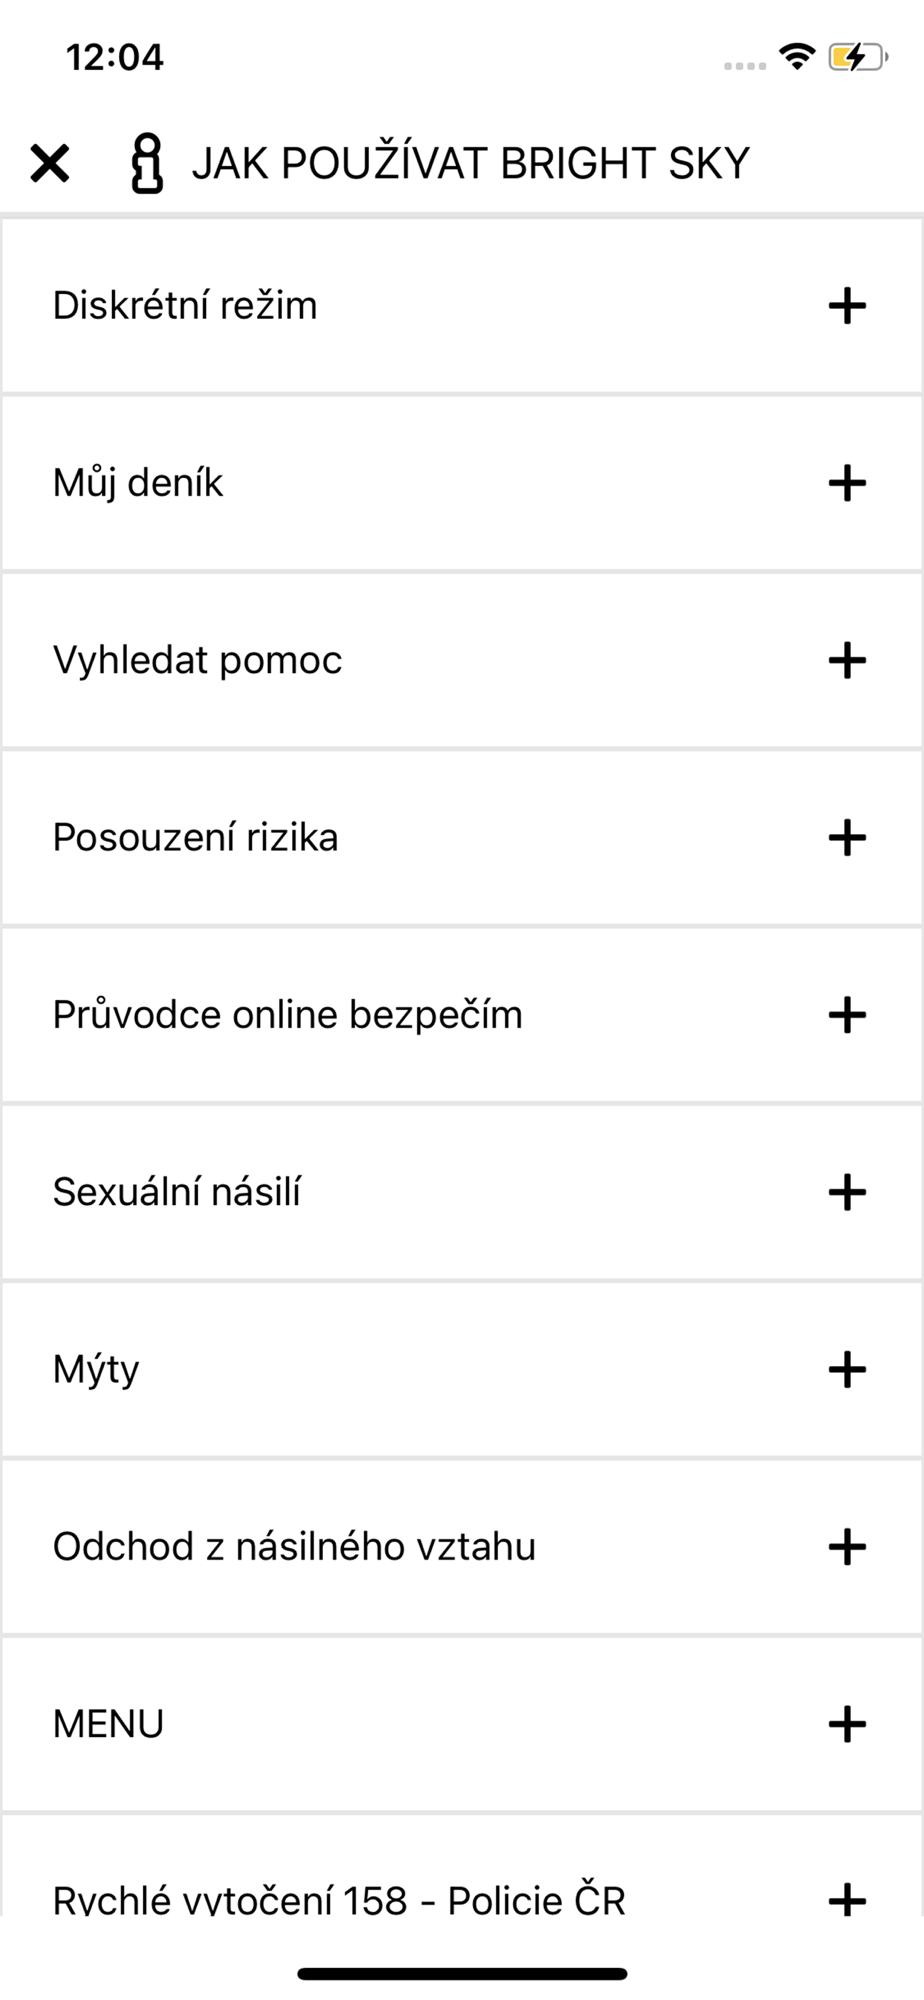Open the Diskrétní režim section label

point(185,306)
